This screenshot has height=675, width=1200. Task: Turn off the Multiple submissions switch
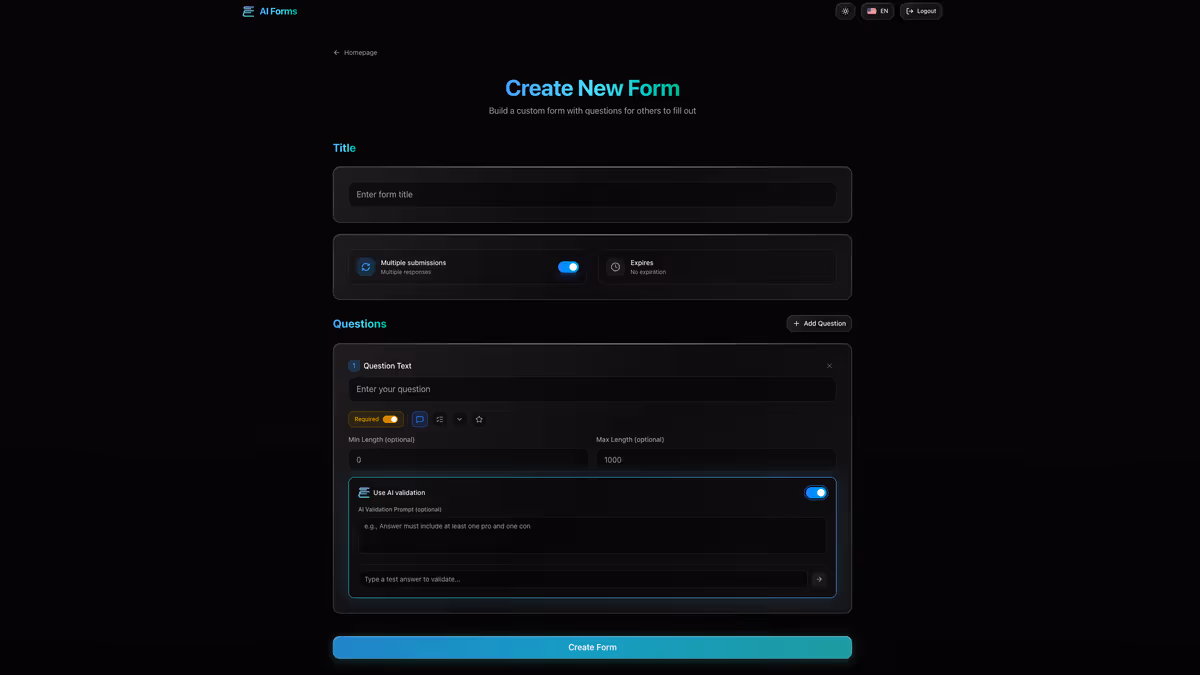[x=568, y=267]
